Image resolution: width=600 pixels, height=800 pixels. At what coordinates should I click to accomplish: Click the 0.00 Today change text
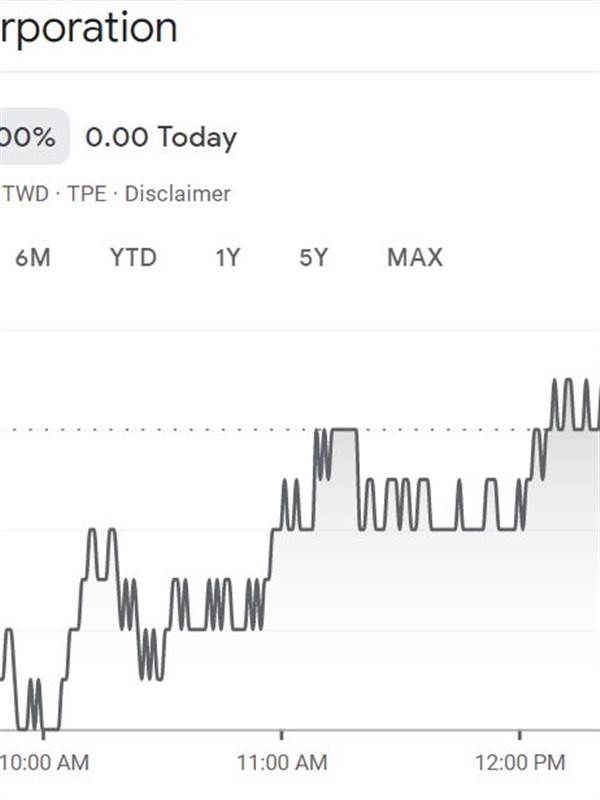[161, 137]
